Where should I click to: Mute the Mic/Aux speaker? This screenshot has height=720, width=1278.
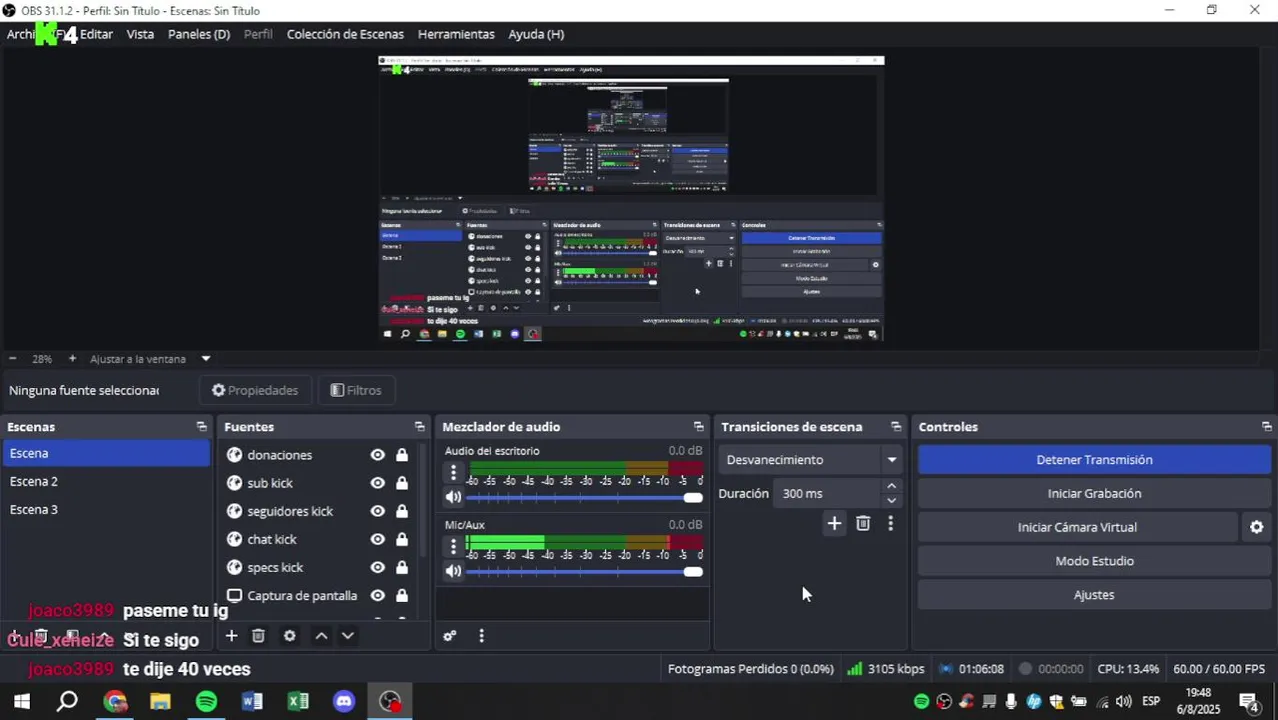pyautogui.click(x=453, y=571)
